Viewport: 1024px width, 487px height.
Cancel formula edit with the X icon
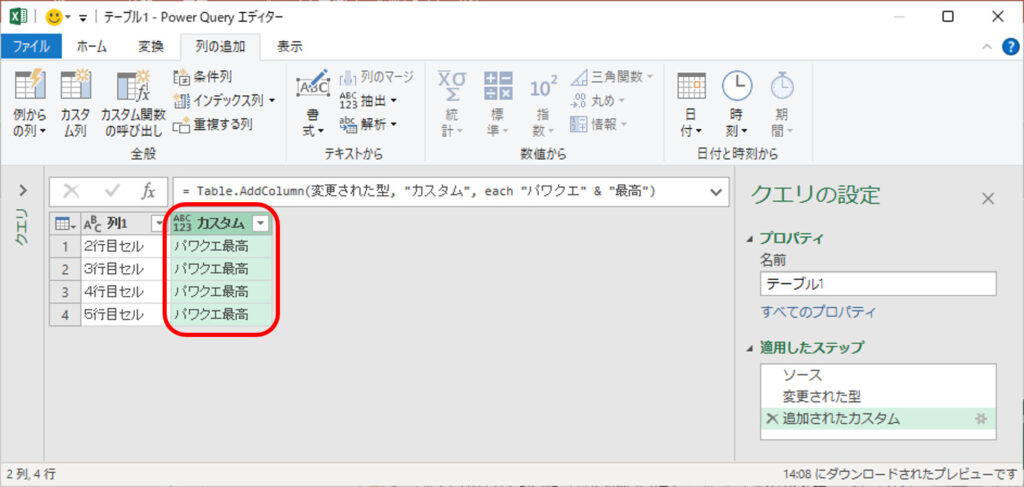[x=71, y=191]
